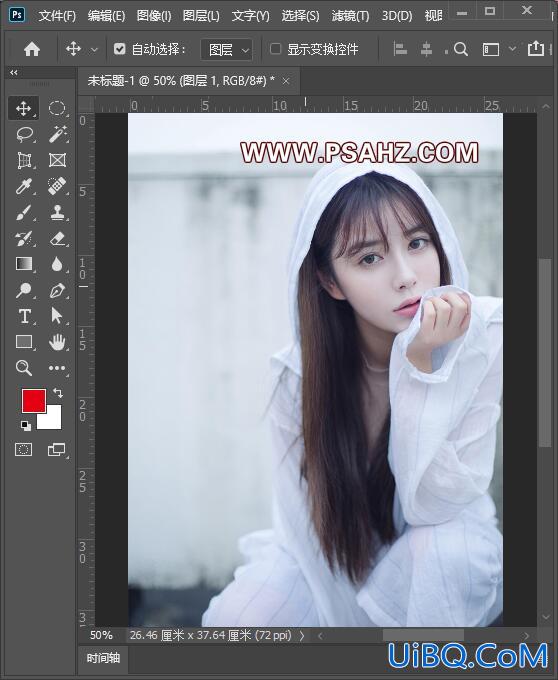Open the 时间轴 timeline panel tab
Screen dimensions: 558x680
tap(103, 658)
